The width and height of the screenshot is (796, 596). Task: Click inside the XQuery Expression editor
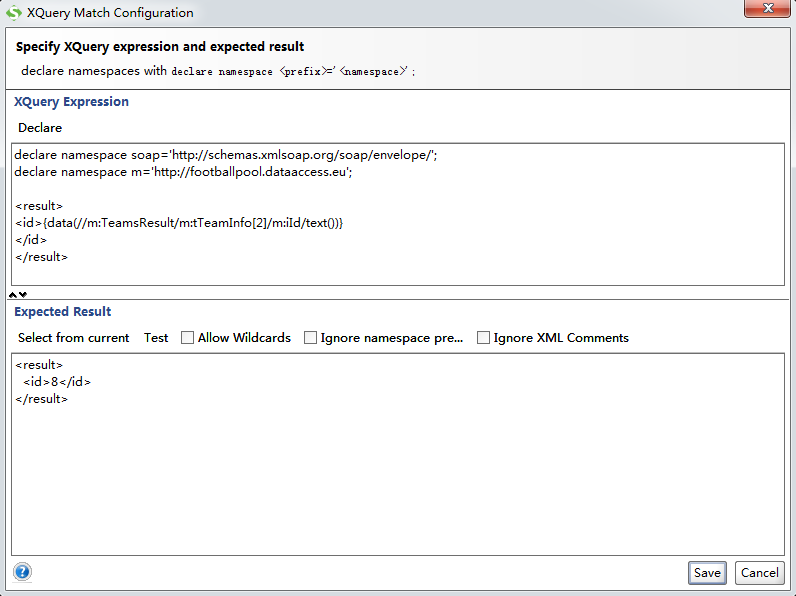398,214
